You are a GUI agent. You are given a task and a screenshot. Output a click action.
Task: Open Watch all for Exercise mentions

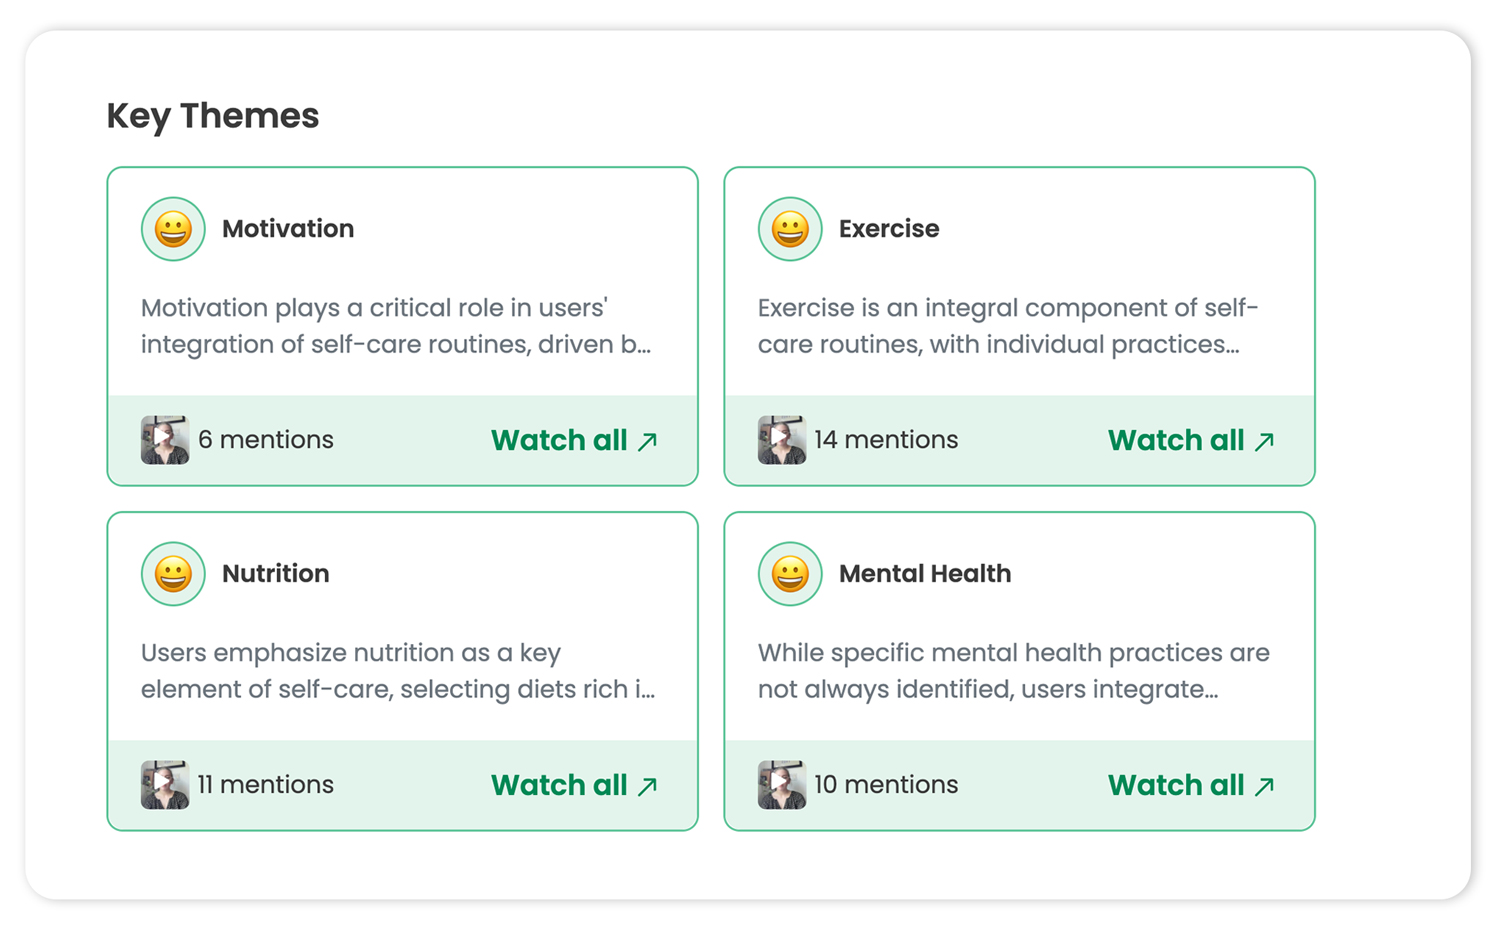tap(1191, 440)
